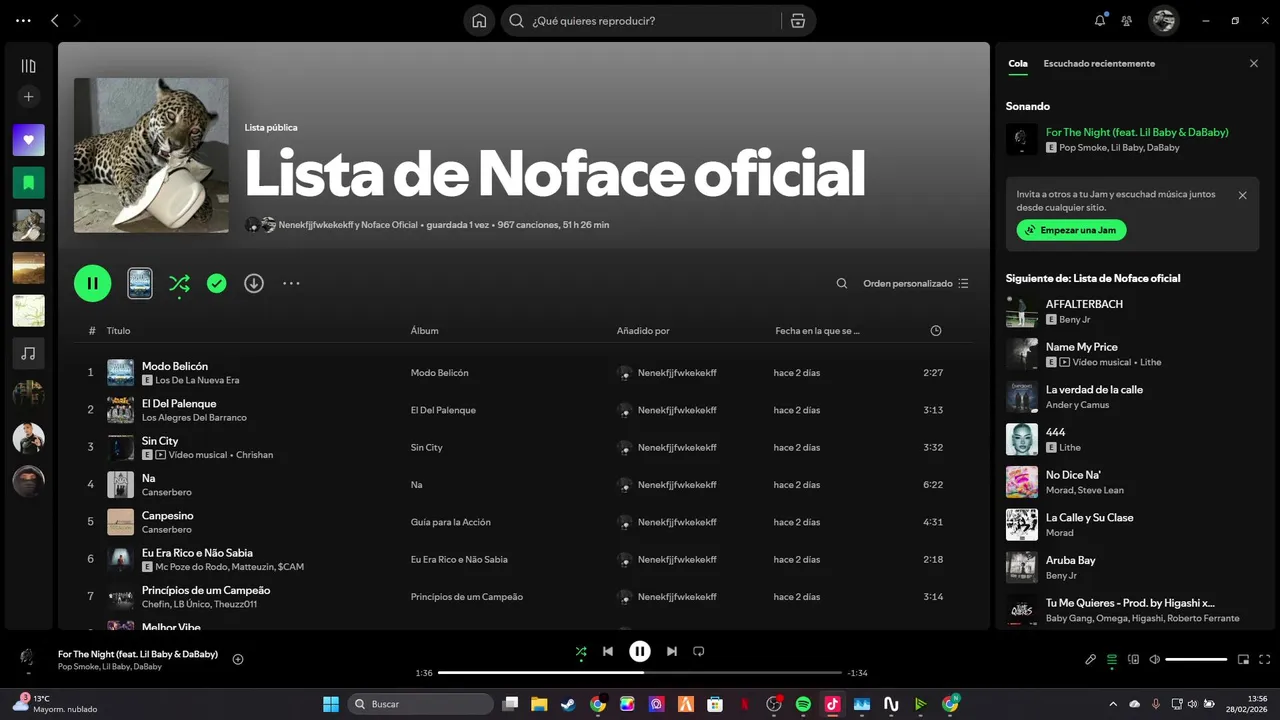1280x720 pixels.
Task: Dismiss the Jam invitation banner
Action: pyautogui.click(x=1243, y=195)
